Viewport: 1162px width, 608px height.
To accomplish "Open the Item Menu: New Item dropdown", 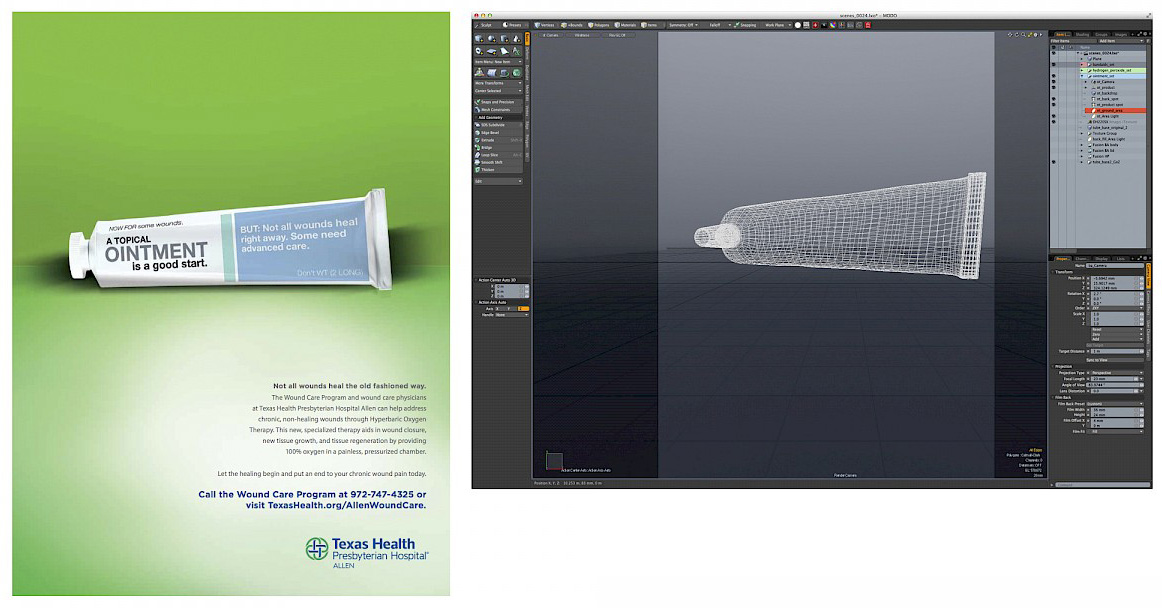I will [x=498, y=62].
